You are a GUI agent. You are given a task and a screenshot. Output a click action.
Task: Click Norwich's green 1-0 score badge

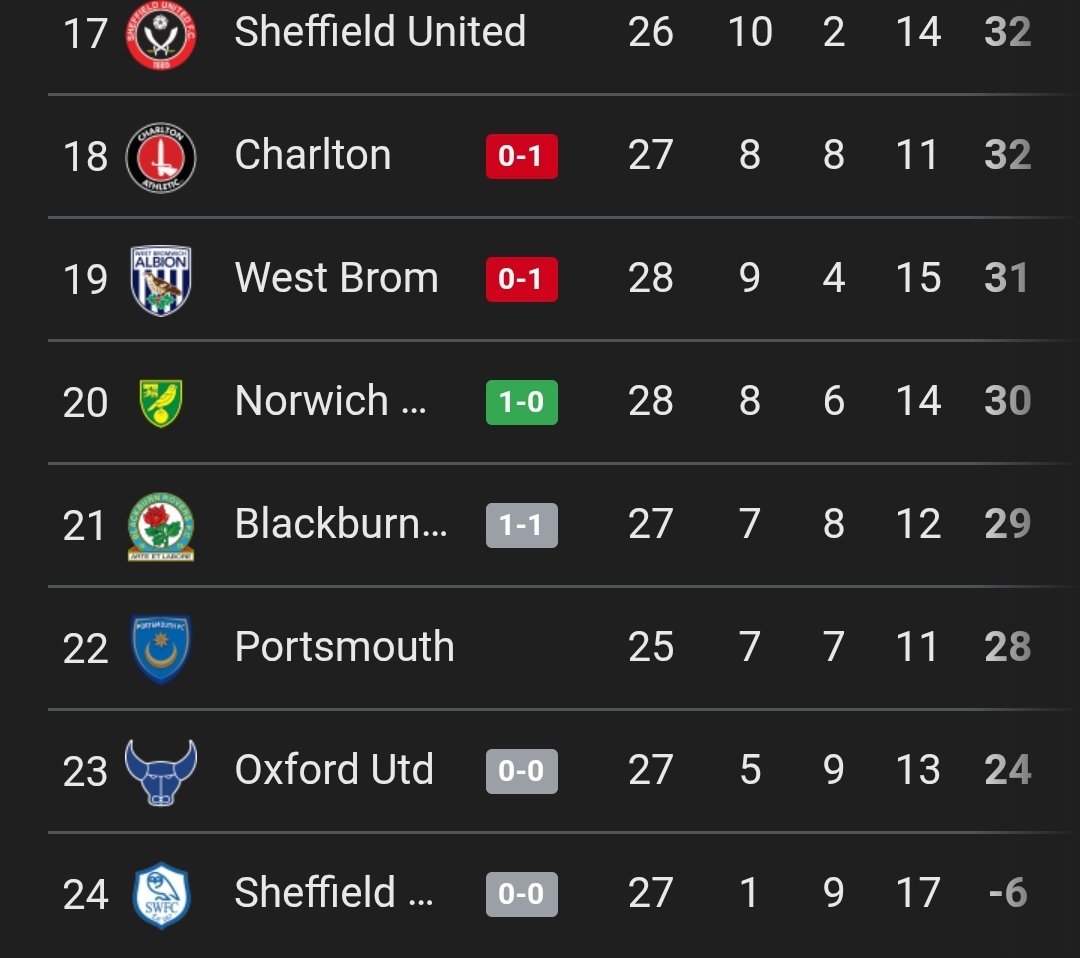pos(521,402)
